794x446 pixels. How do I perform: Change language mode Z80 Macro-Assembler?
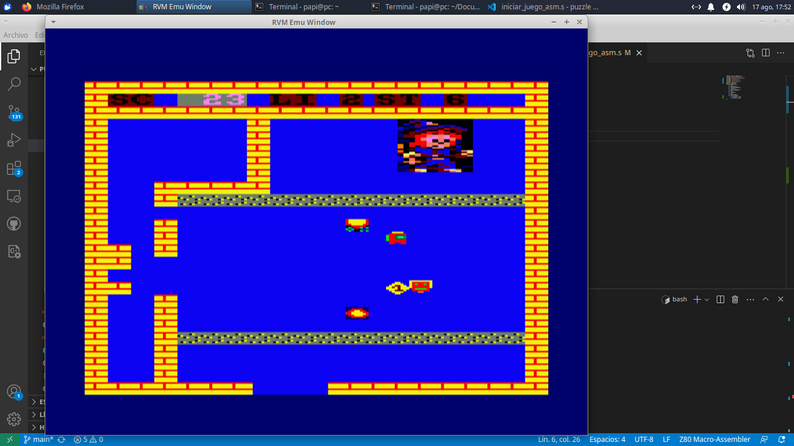coord(714,439)
